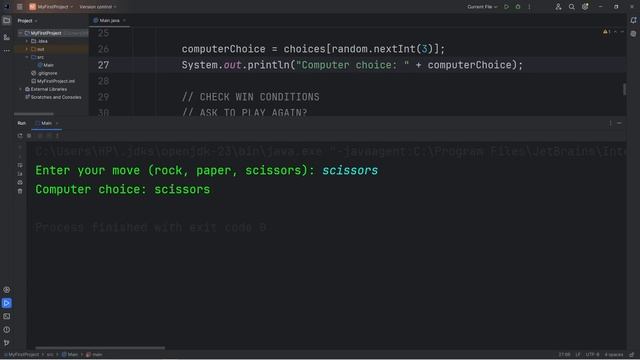Select the Run panel title label
The width and height of the screenshot is (640, 360).
22,123
